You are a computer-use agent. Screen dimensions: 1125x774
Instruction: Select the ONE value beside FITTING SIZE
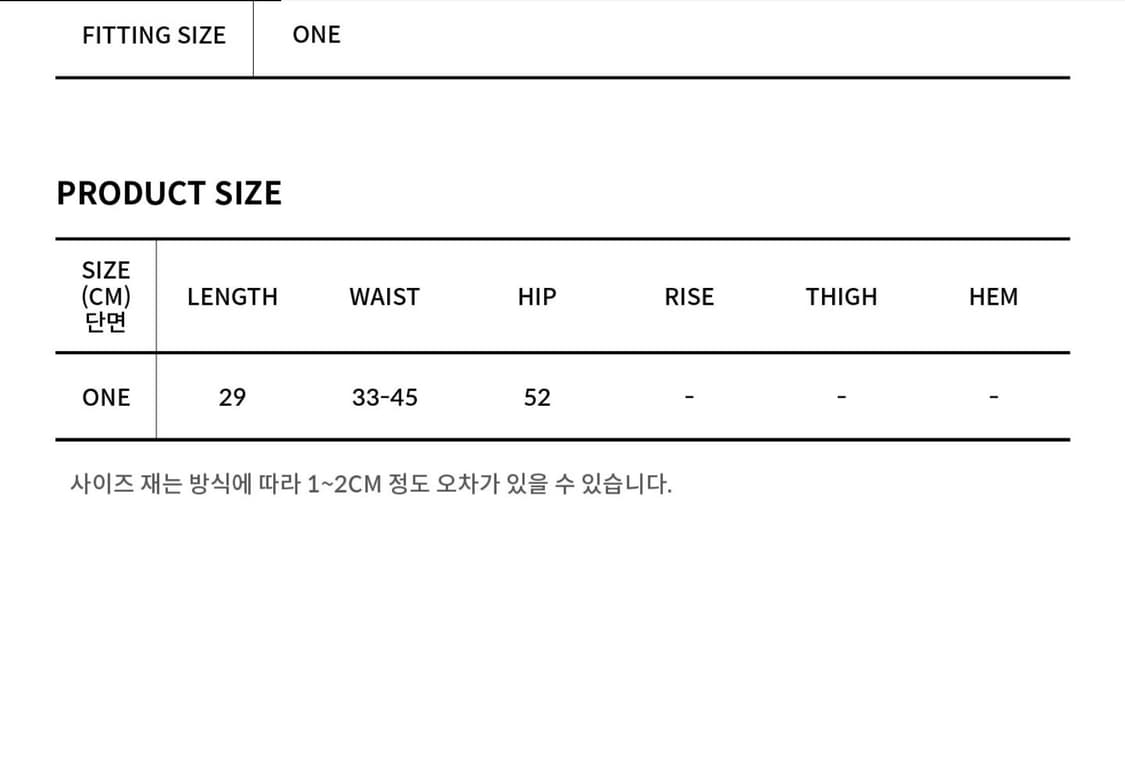click(x=316, y=35)
